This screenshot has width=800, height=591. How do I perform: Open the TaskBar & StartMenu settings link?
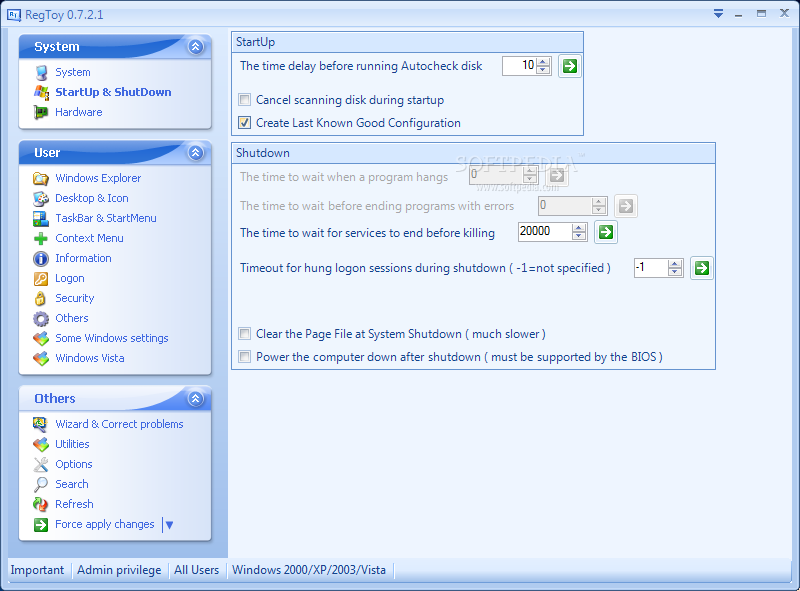click(x=106, y=218)
